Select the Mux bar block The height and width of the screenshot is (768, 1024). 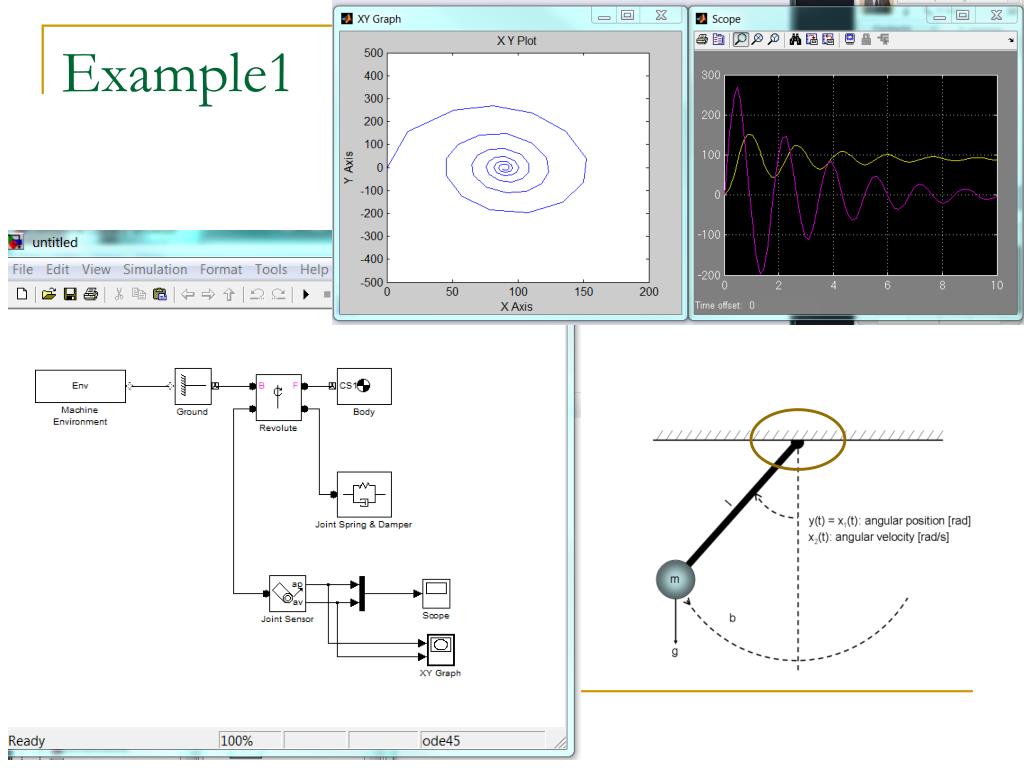362,593
